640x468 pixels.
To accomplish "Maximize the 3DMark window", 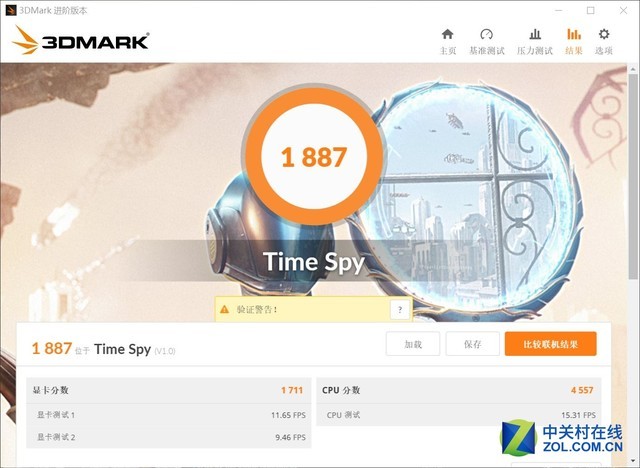I will point(590,11).
